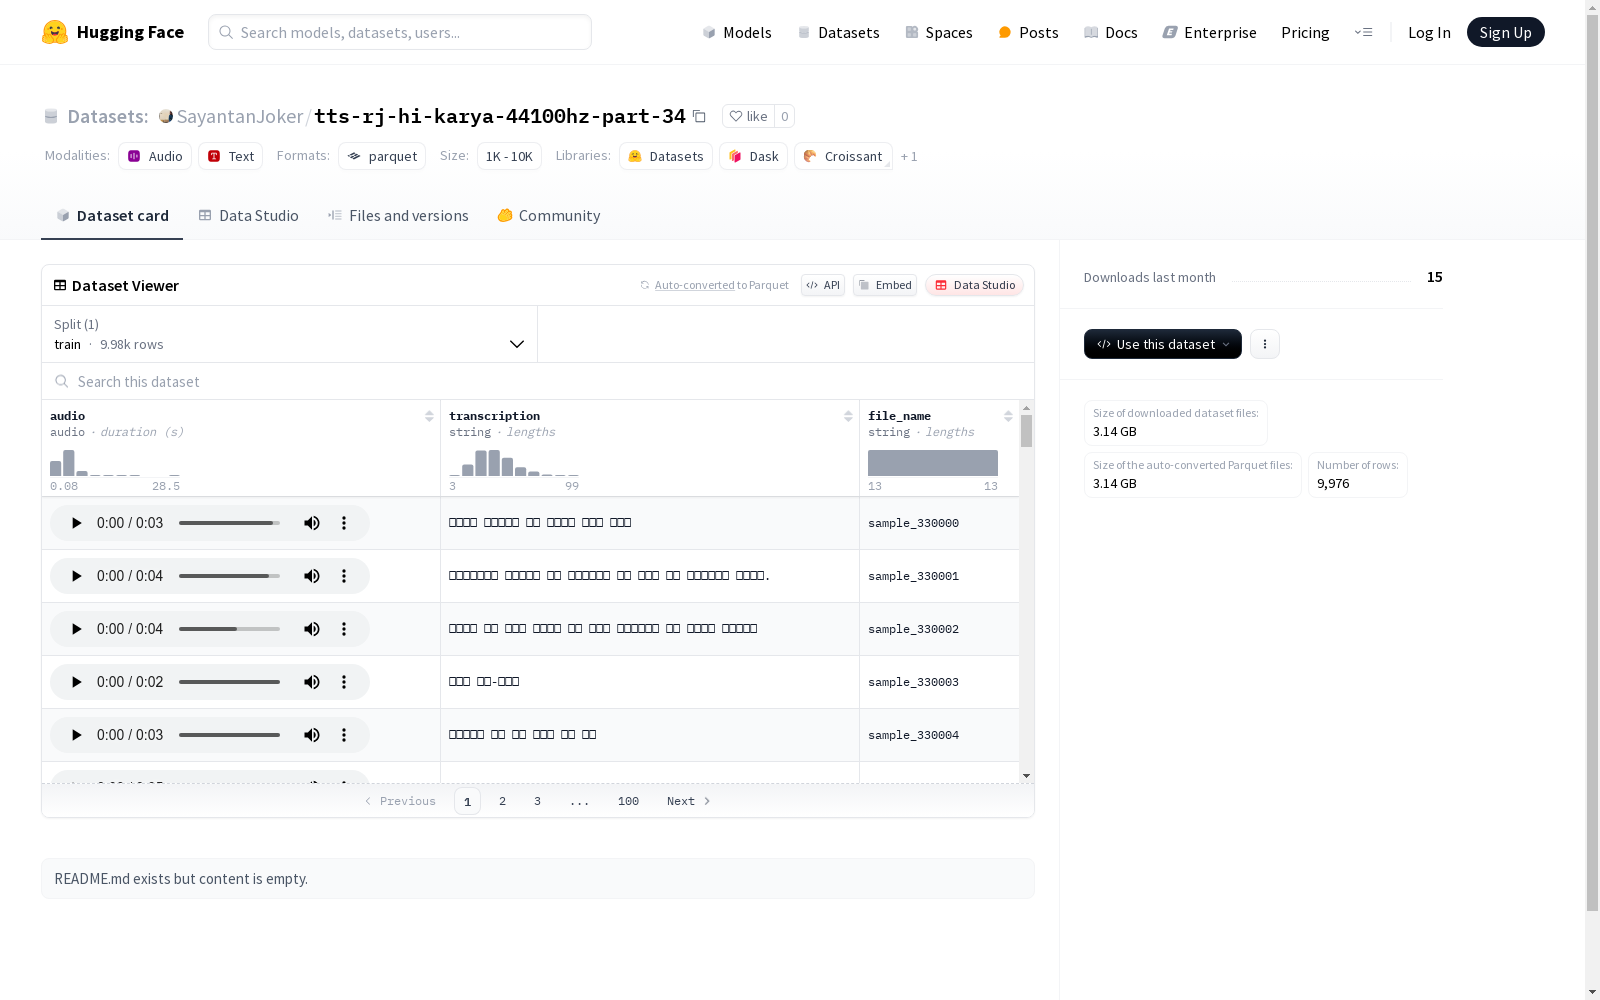
Task: Open audio options menu for sample_330003
Action: point(344,682)
